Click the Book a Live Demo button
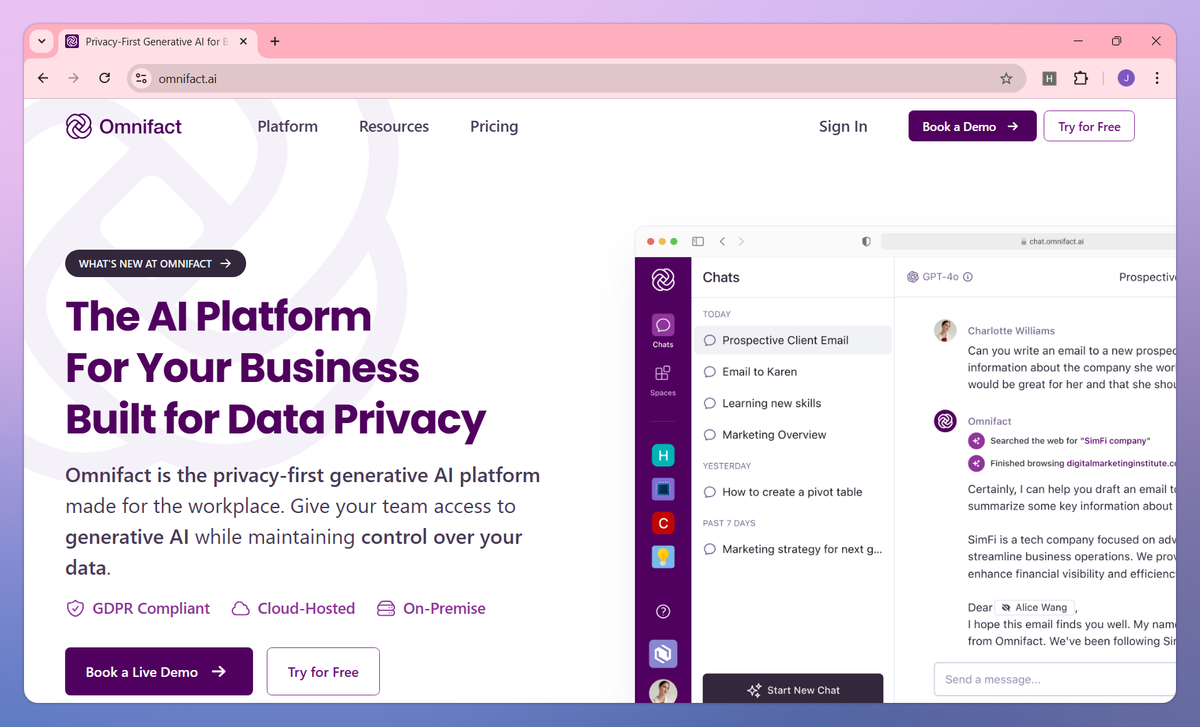 tap(159, 672)
